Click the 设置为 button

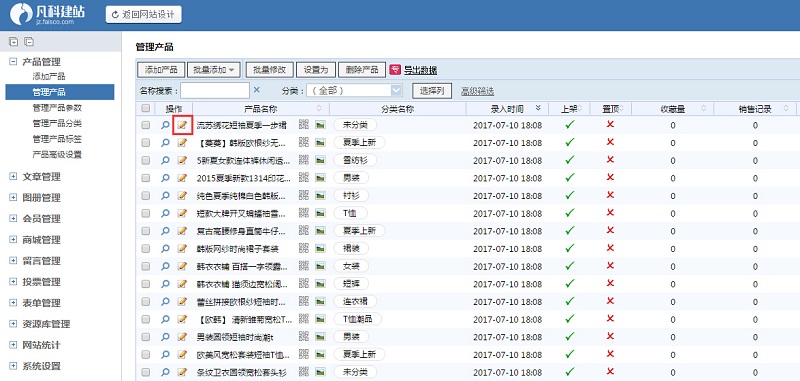[x=315, y=70]
